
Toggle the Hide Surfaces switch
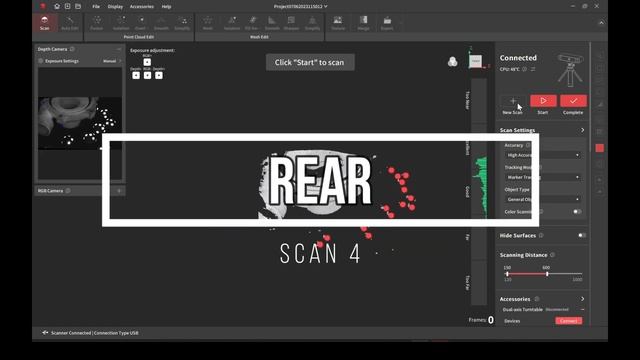[582, 236]
